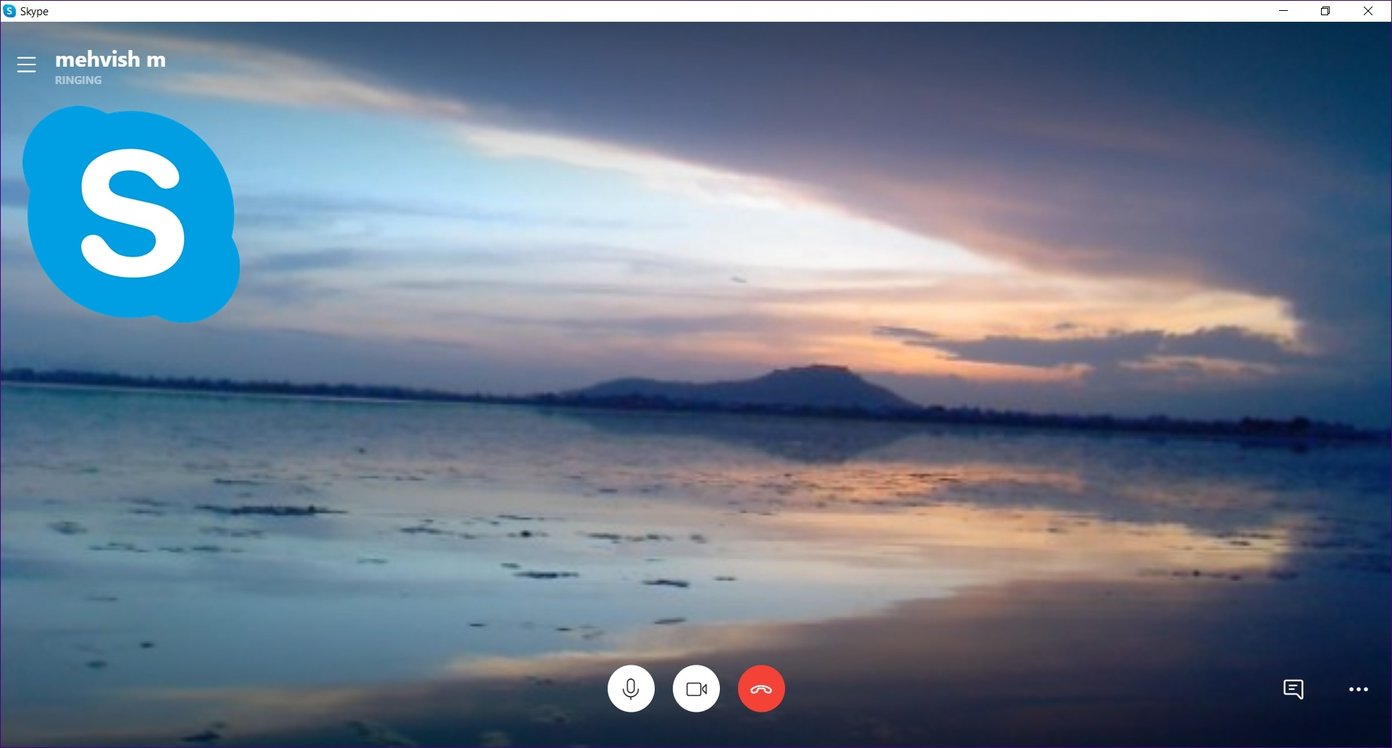Open the hamburger menu beside mehvish m
The width and height of the screenshot is (1392, 748).
27,65
